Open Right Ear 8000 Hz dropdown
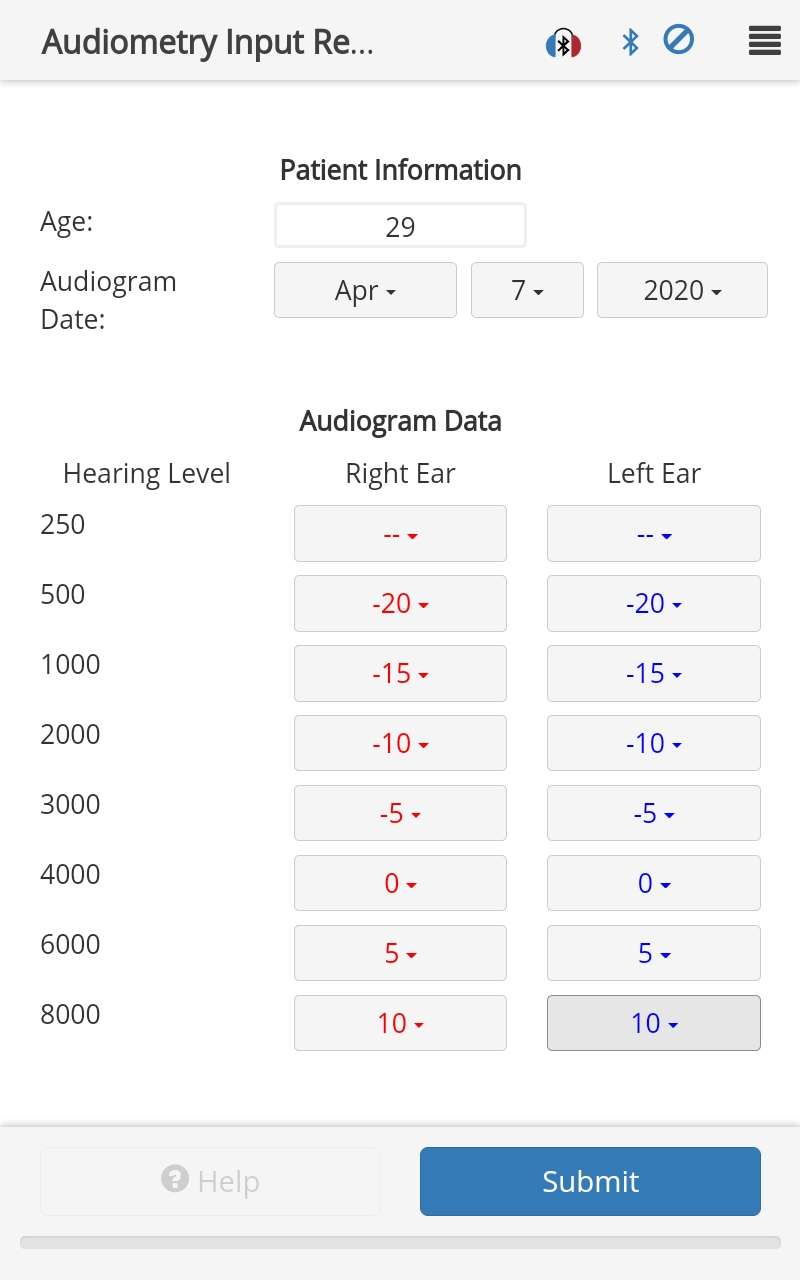 click(400, 1024)
